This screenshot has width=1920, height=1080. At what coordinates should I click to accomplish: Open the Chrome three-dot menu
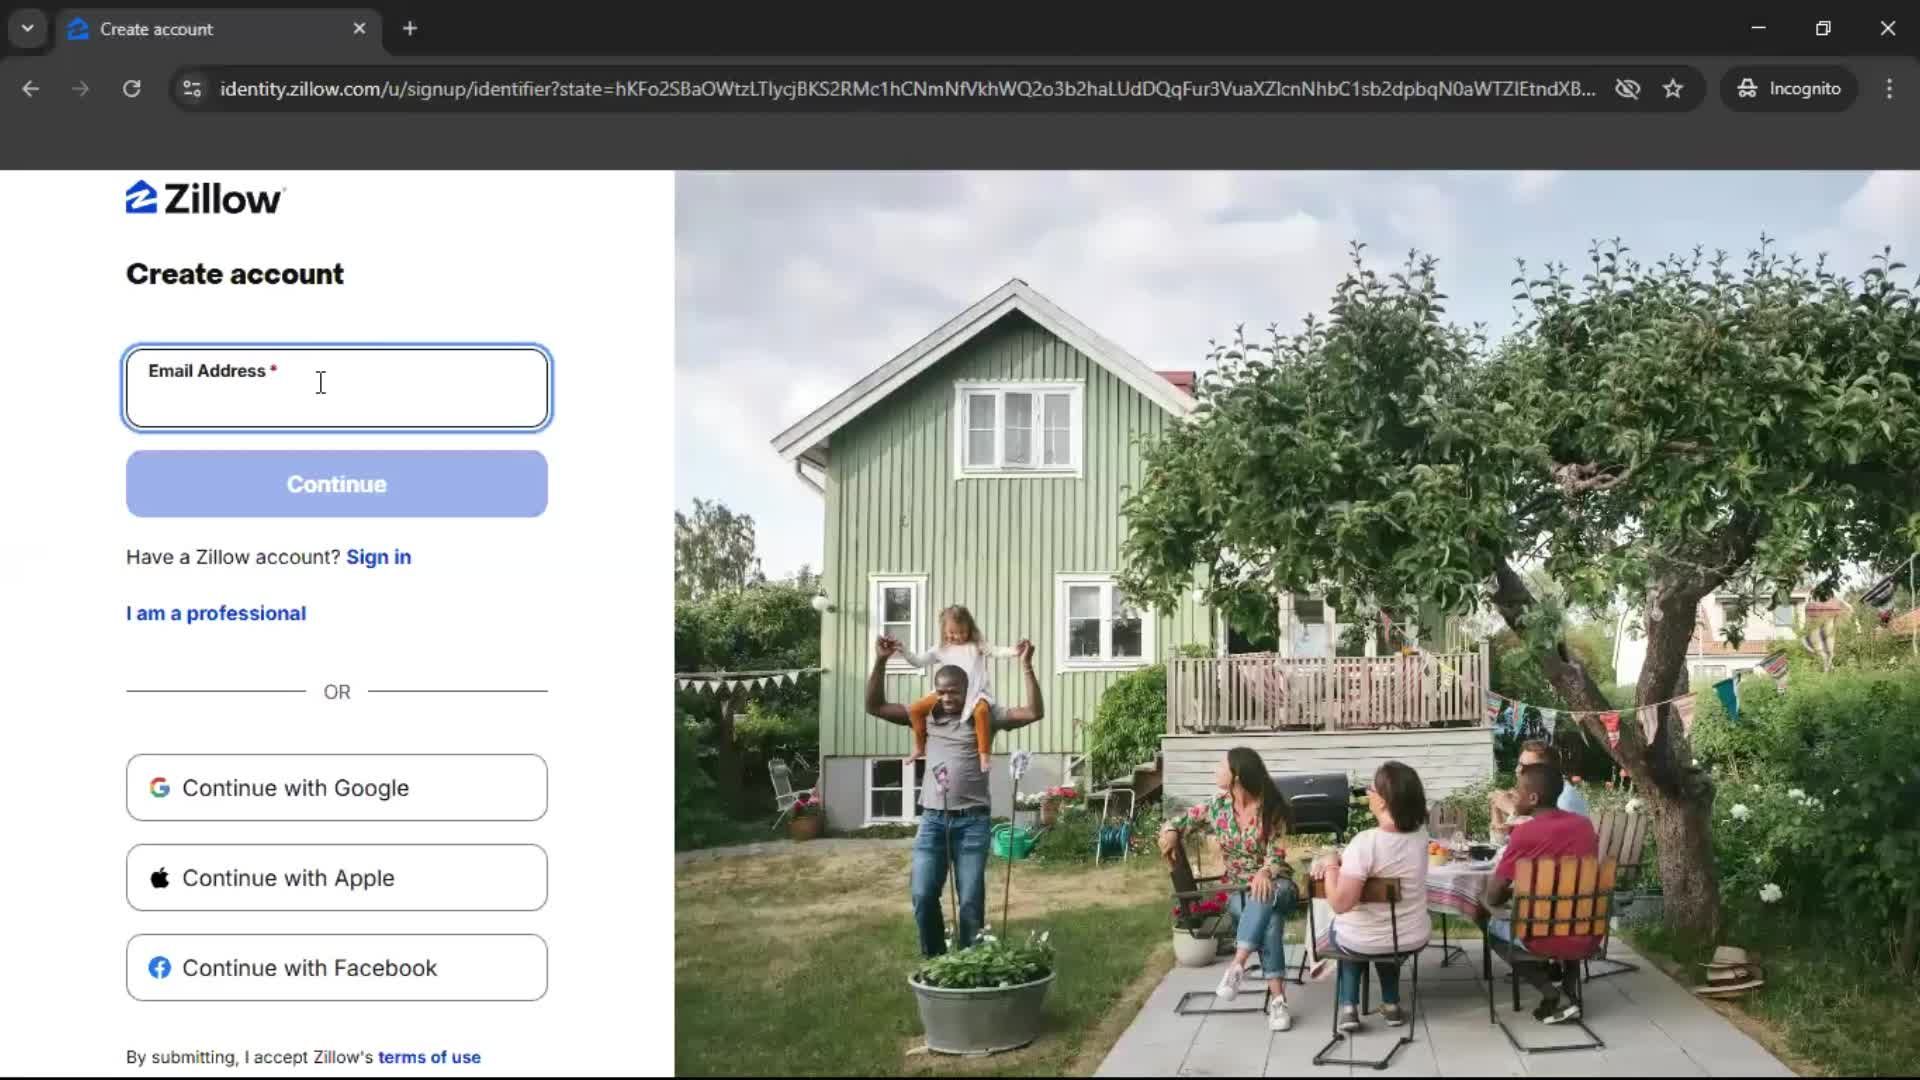(1889, 88)
